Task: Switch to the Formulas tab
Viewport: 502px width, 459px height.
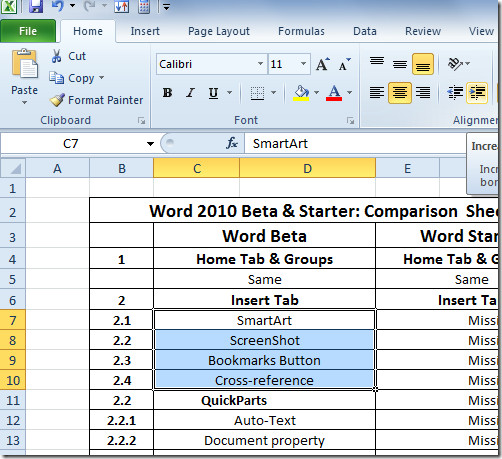Action: tap(301, 31)
